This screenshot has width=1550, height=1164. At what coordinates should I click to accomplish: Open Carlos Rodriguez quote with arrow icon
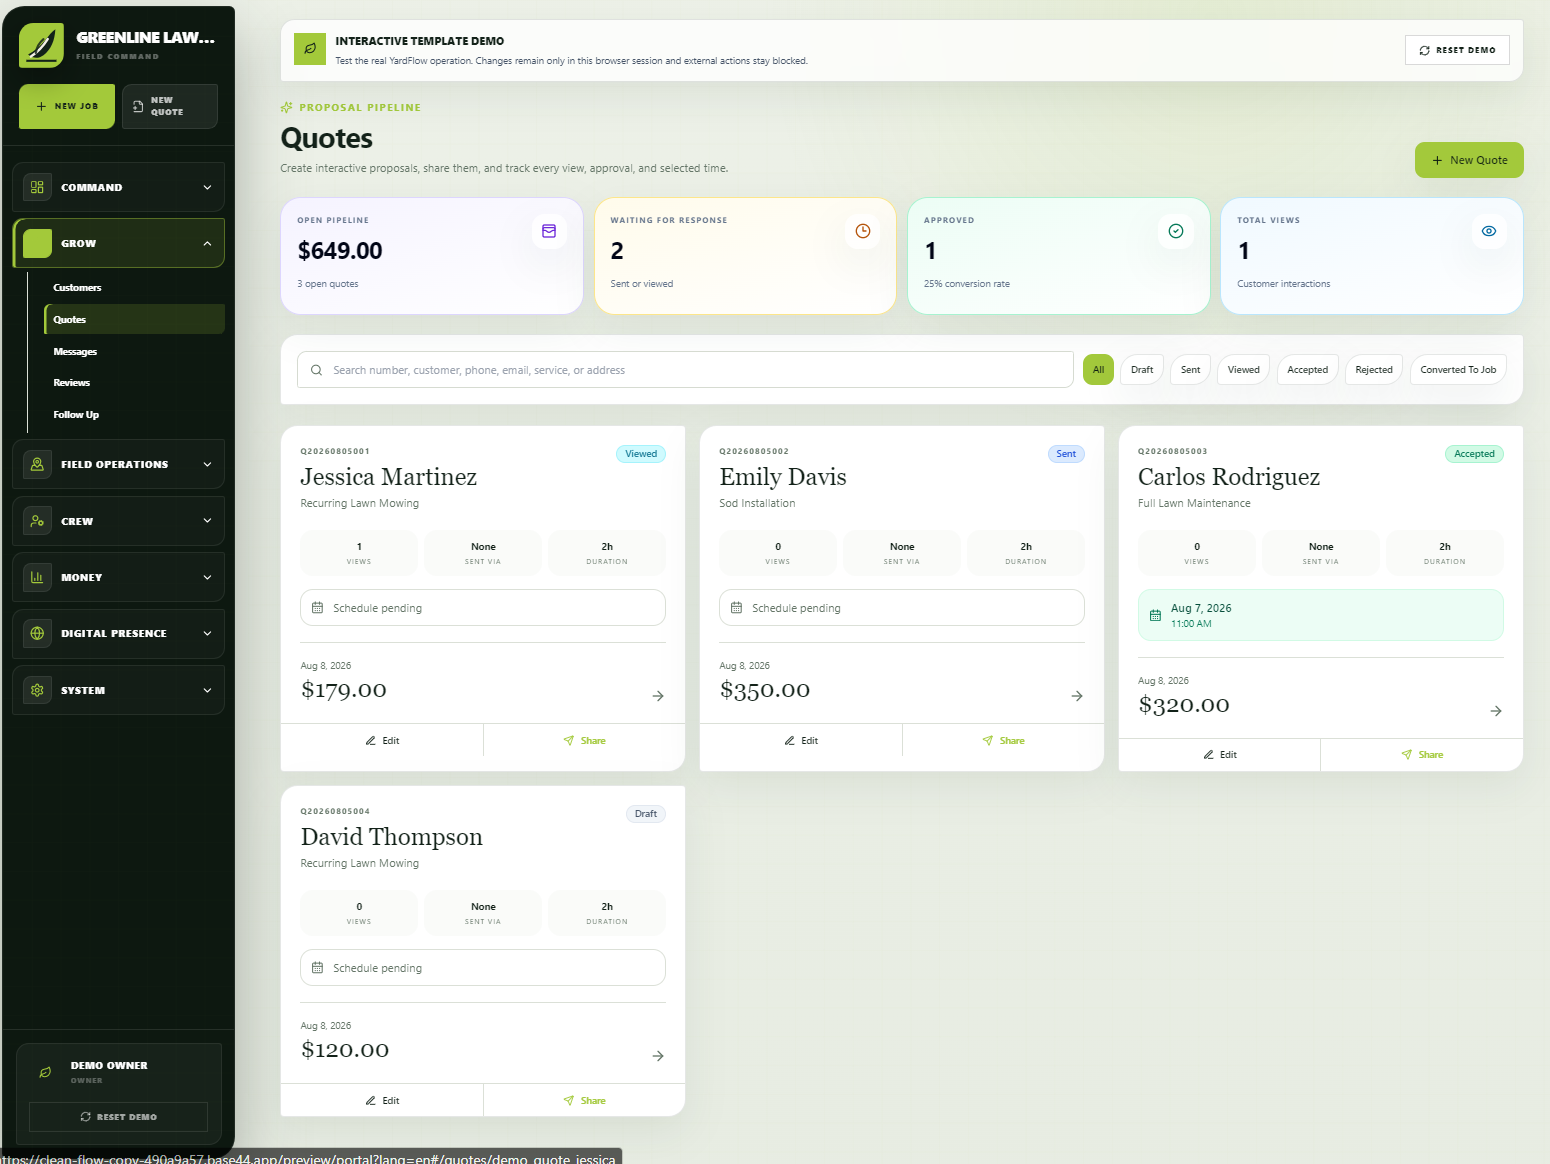click(1496, 711)
